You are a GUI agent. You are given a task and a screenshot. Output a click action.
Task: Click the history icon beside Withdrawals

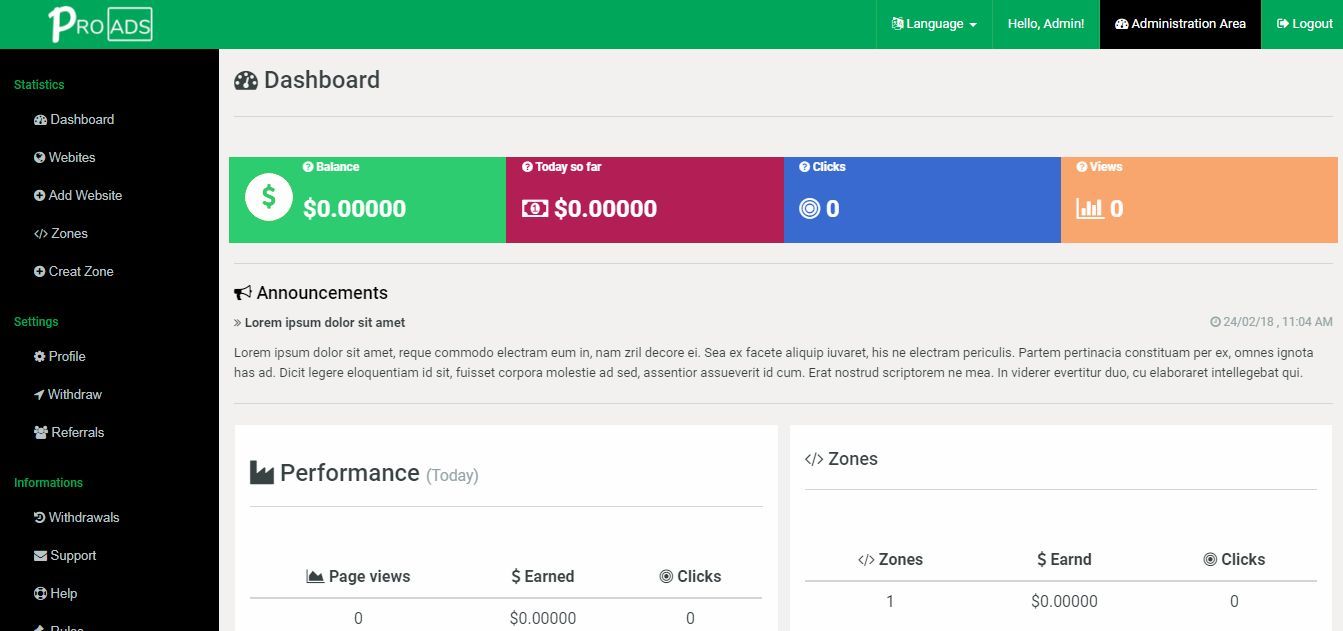(39, 518)
